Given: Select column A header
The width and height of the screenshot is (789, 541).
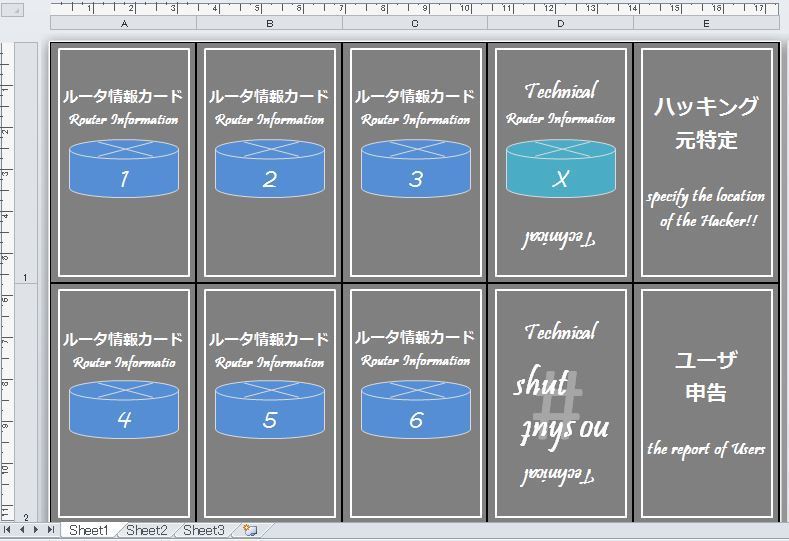Looking at the screenshot, I should pos(124,23).
